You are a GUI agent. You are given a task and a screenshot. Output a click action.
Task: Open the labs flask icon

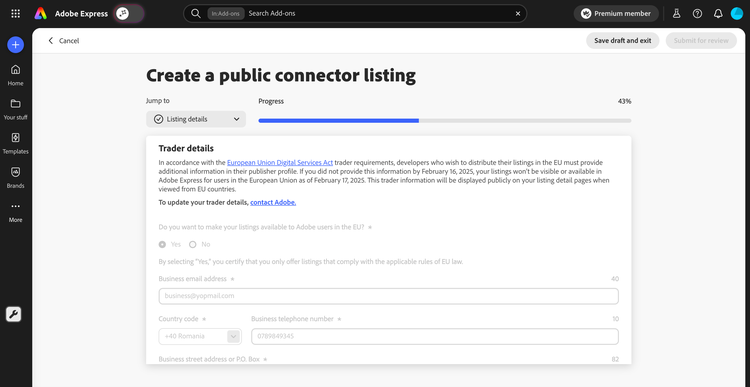pyautogui.click(x=676, y=13)
